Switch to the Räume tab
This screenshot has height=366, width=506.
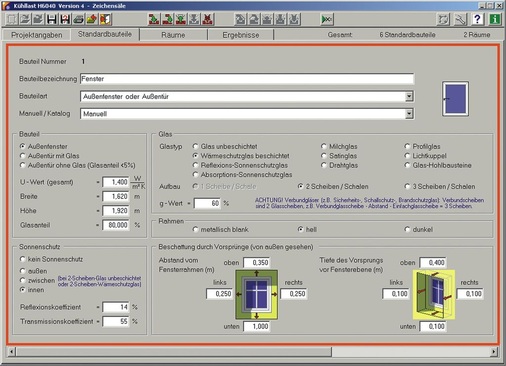pyautogui.click(x=173, y=35)
